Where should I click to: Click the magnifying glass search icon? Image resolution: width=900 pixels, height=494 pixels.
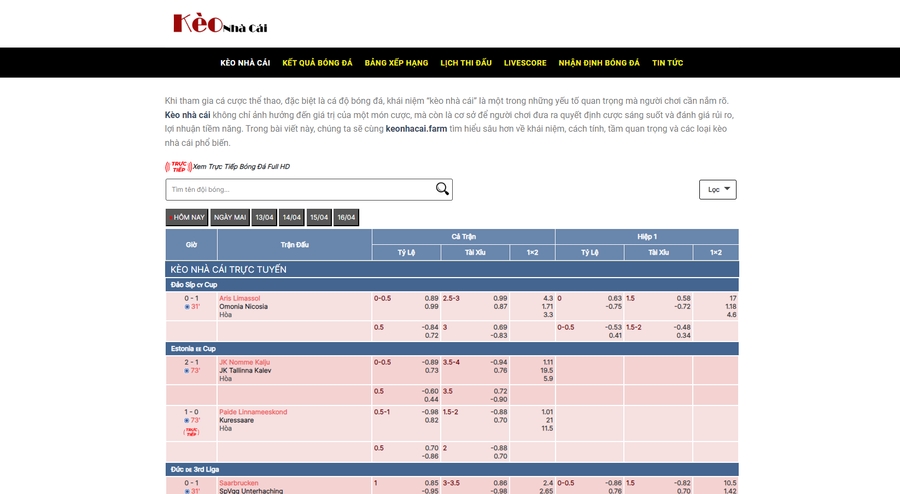click(x=442, y=189)
